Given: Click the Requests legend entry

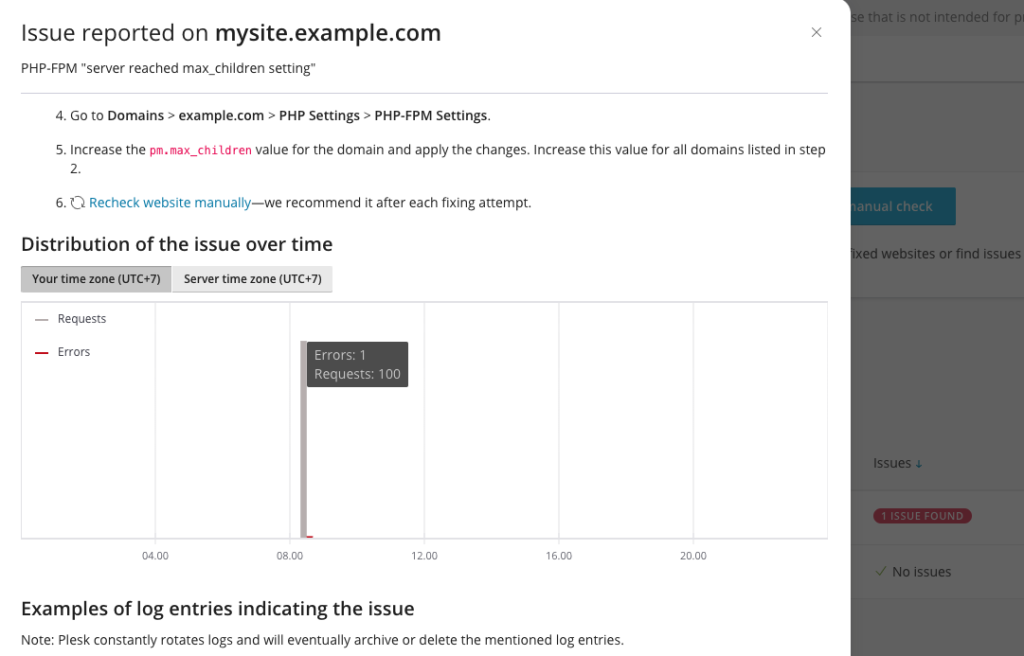Looking at the screenshot, I should pos(71,319).
